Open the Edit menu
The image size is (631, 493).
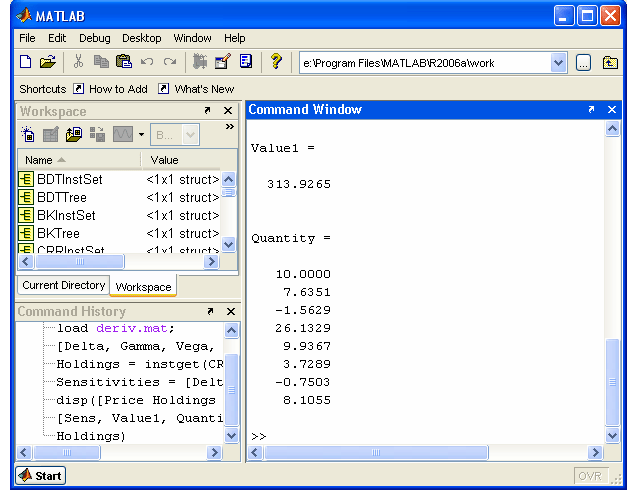pyautogui.click(x=57, y=38)
